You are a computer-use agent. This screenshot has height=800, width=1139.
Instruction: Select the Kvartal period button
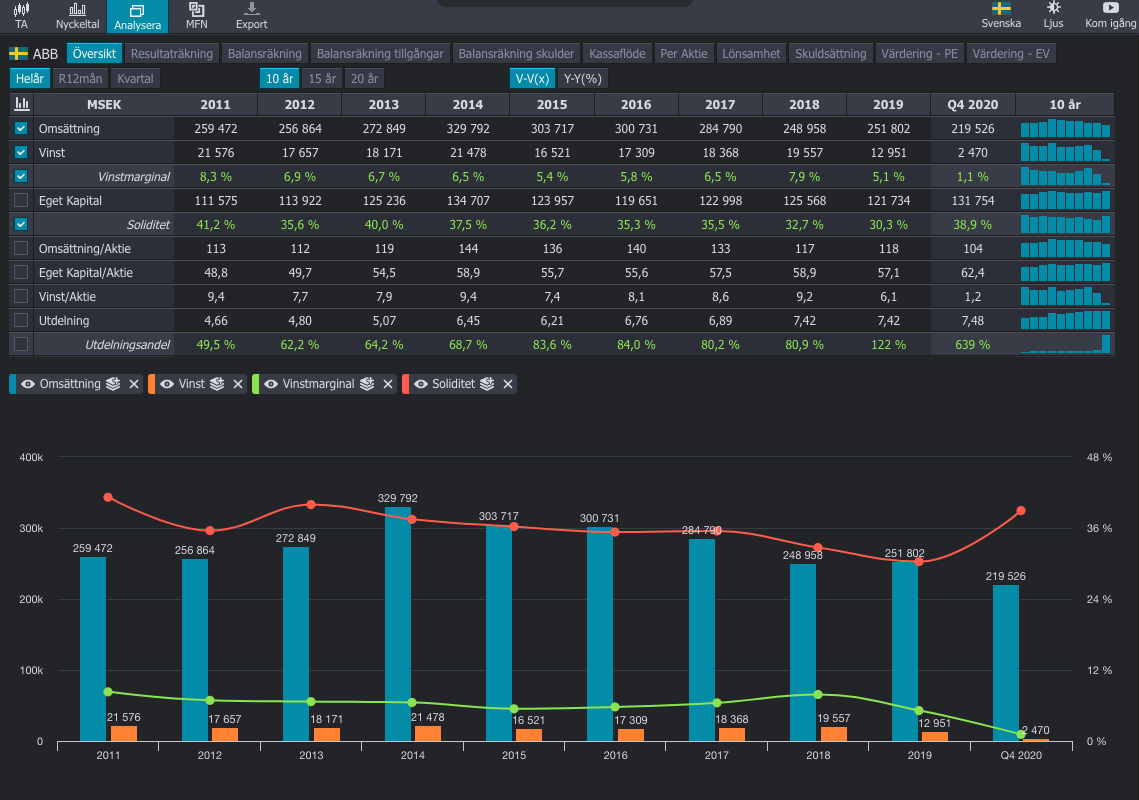(x=135, y=79)
